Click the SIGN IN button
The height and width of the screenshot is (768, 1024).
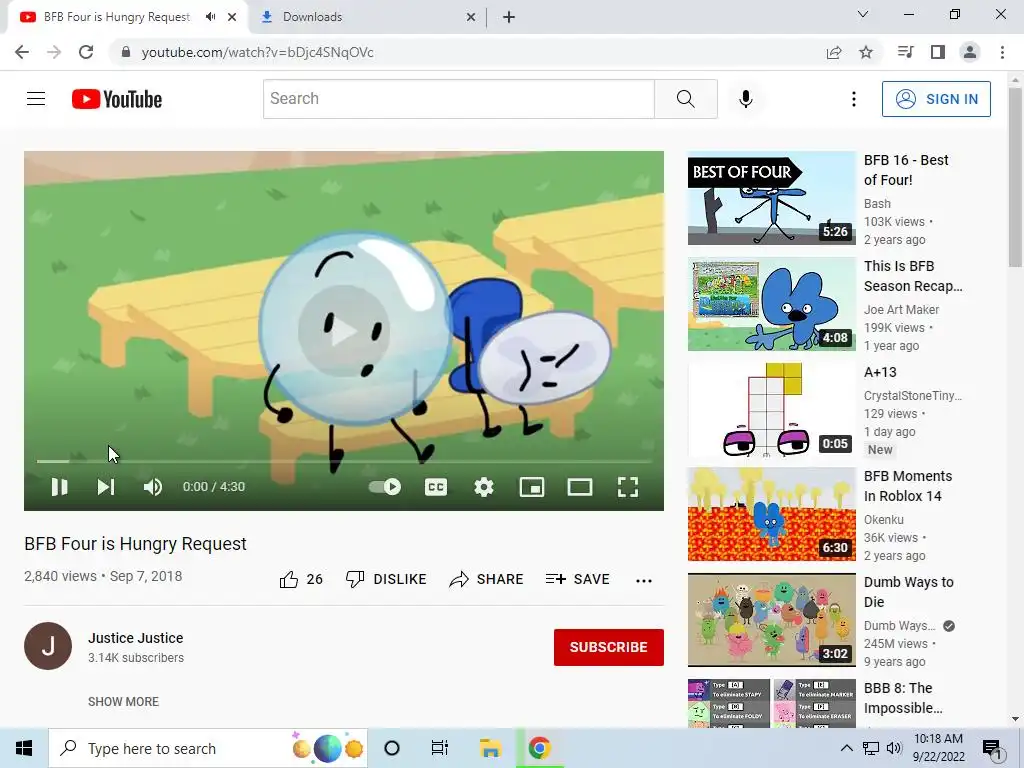[936, 99]
